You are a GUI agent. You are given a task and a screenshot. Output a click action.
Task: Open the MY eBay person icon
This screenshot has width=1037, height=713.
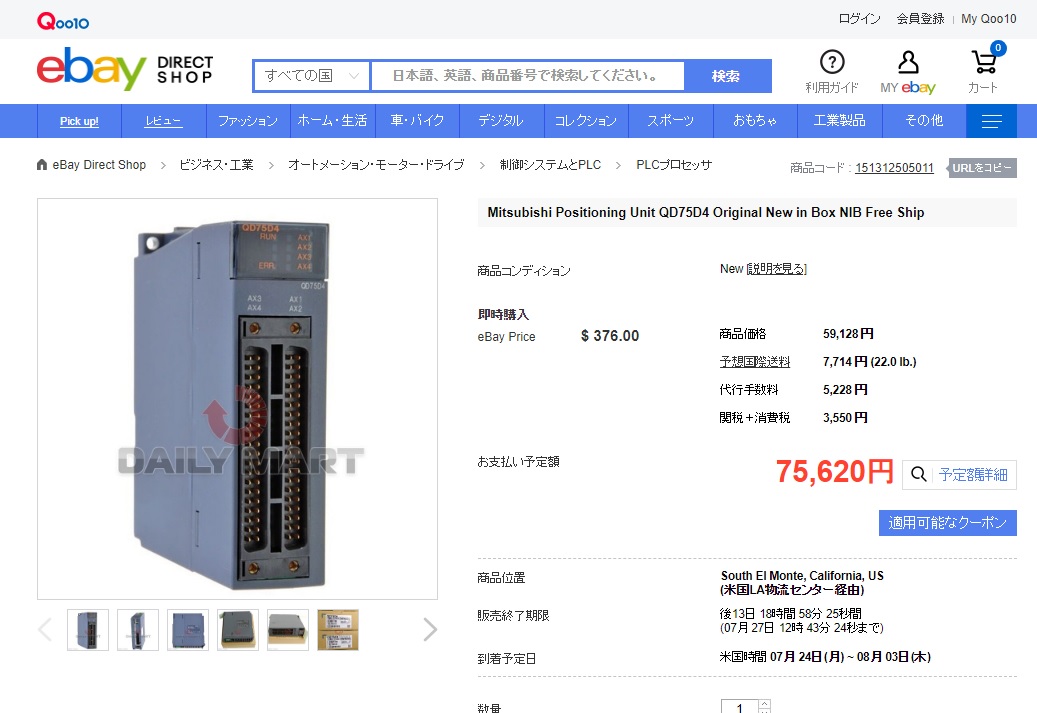pos(908,62)
